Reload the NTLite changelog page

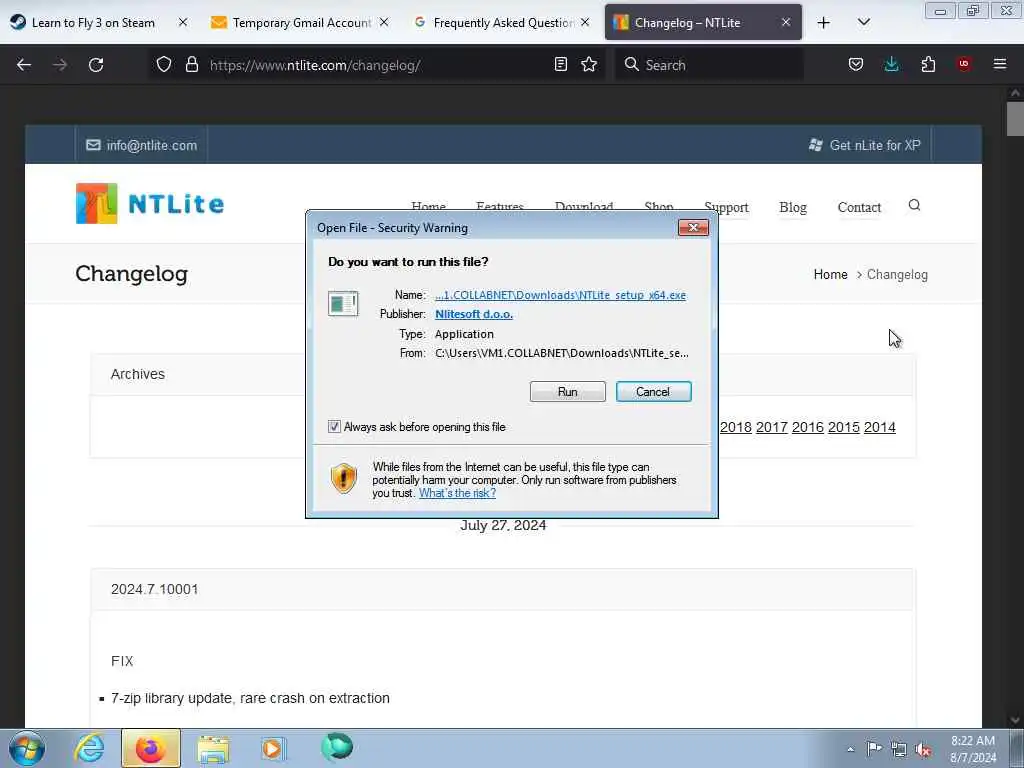tap(96, 65)
